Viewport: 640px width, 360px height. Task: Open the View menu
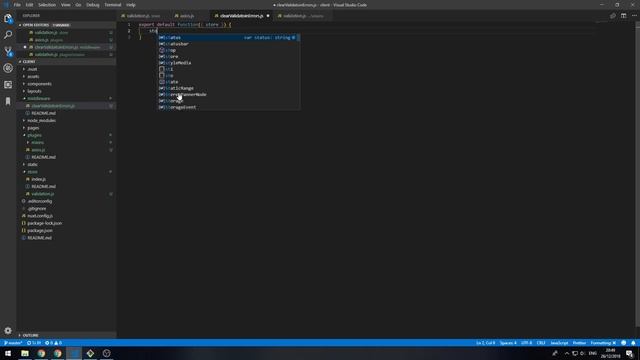coord(66,5)
